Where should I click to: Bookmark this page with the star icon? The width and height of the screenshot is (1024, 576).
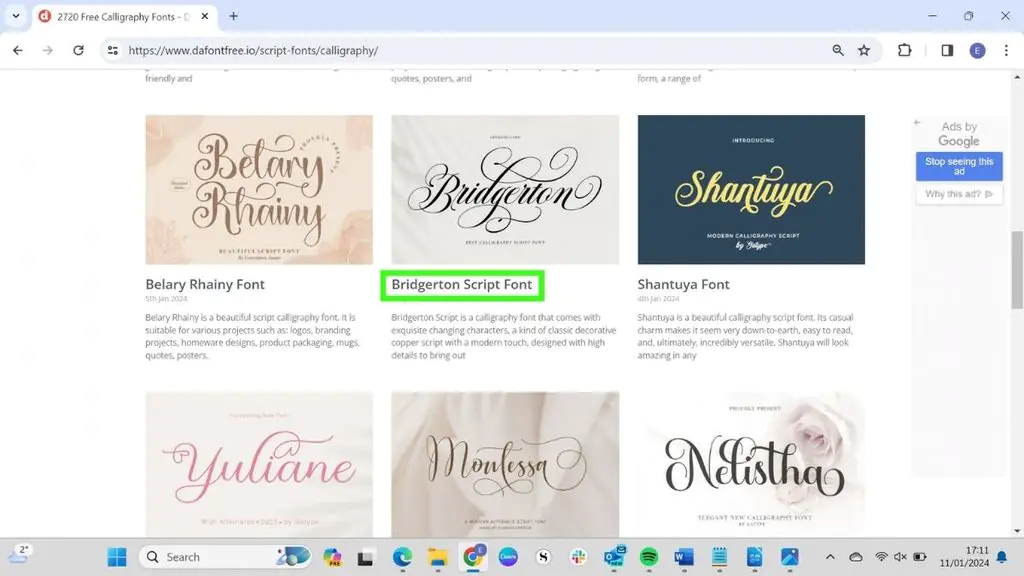pos(864,50)
